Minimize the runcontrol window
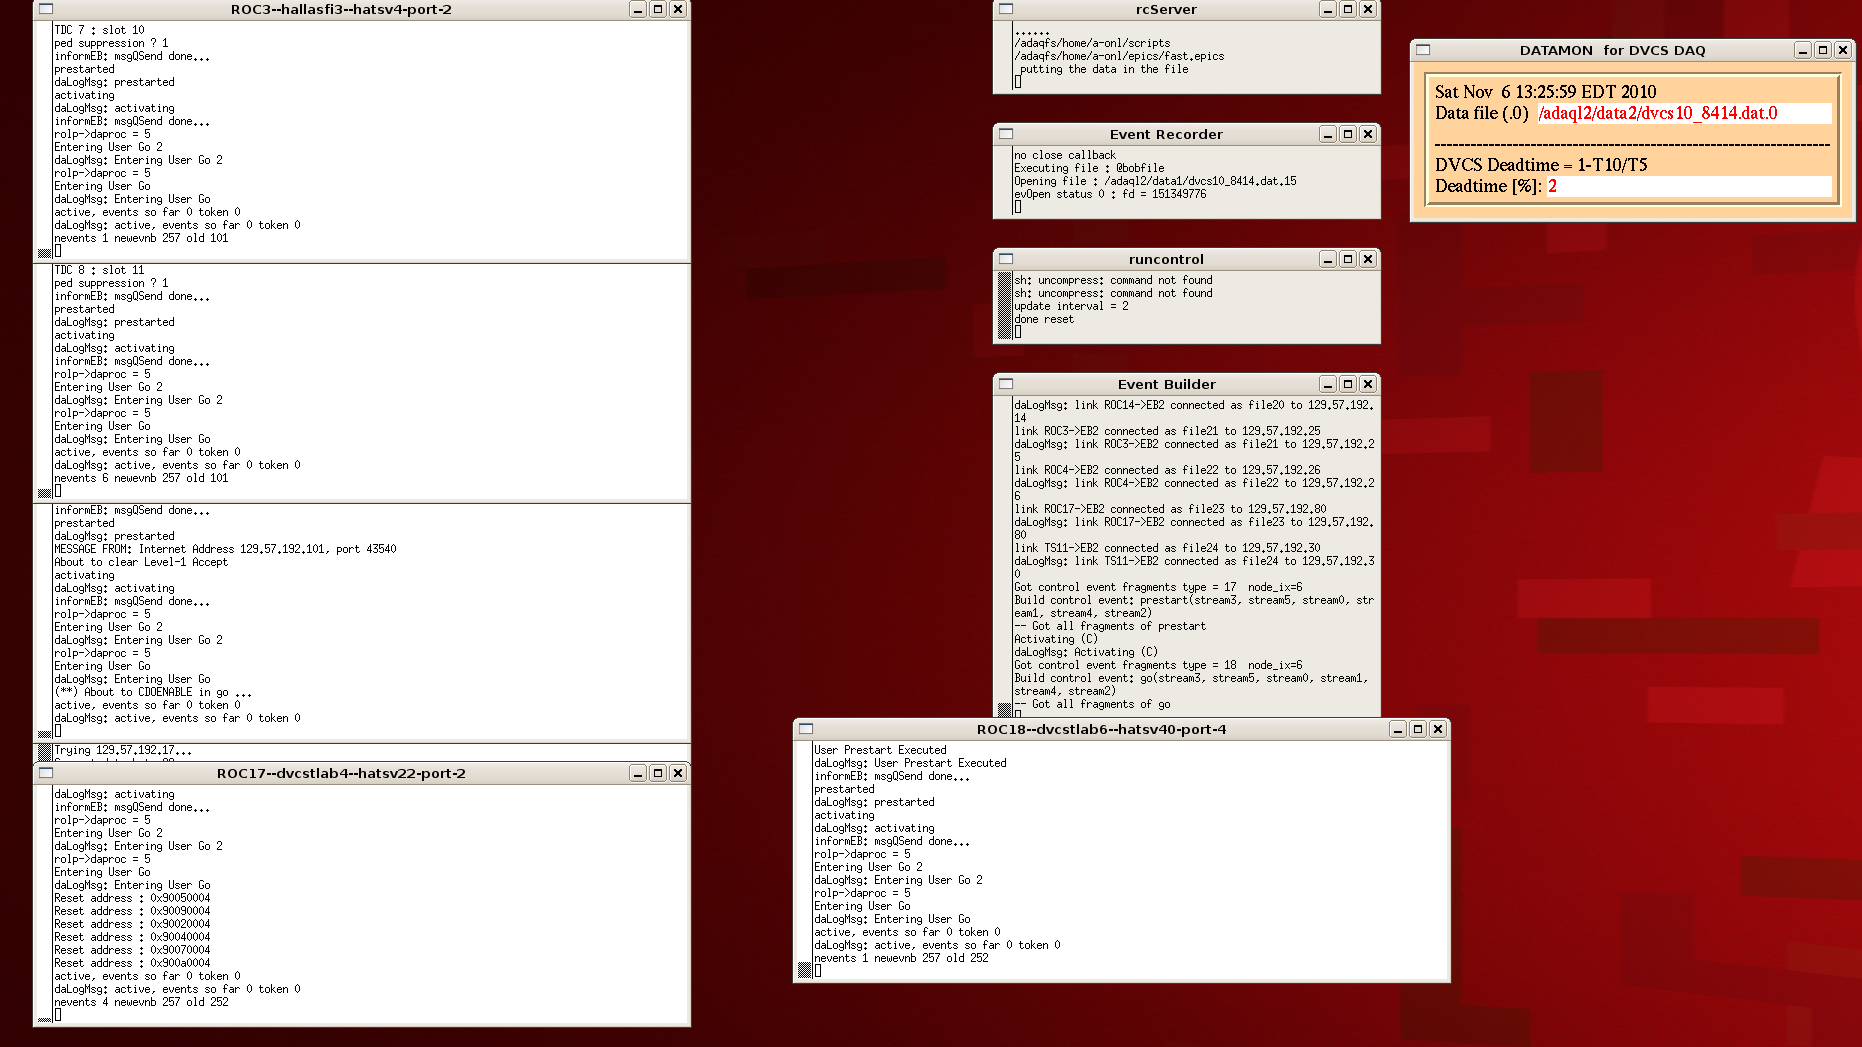The width and height of the screenshot is (1862, 1047). (1328, 259)
